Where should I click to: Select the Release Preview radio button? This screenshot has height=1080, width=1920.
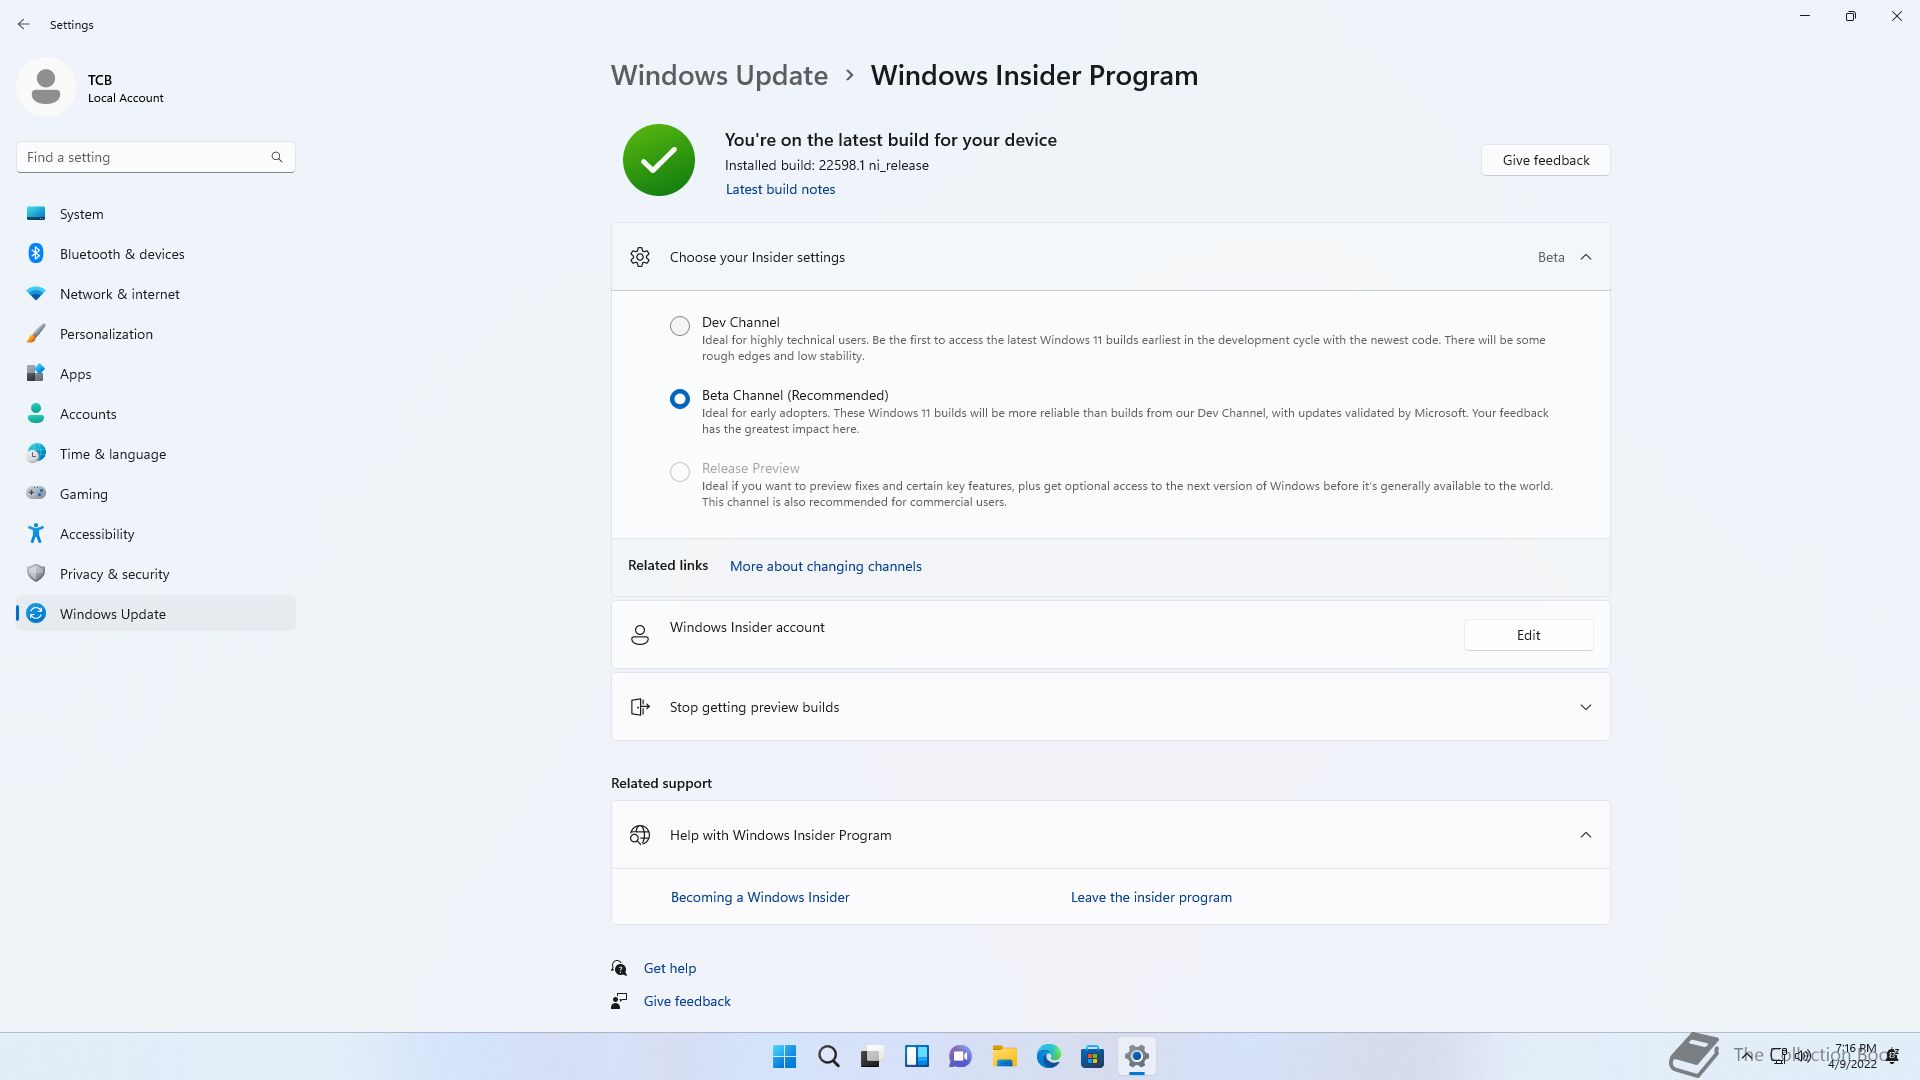680,472
